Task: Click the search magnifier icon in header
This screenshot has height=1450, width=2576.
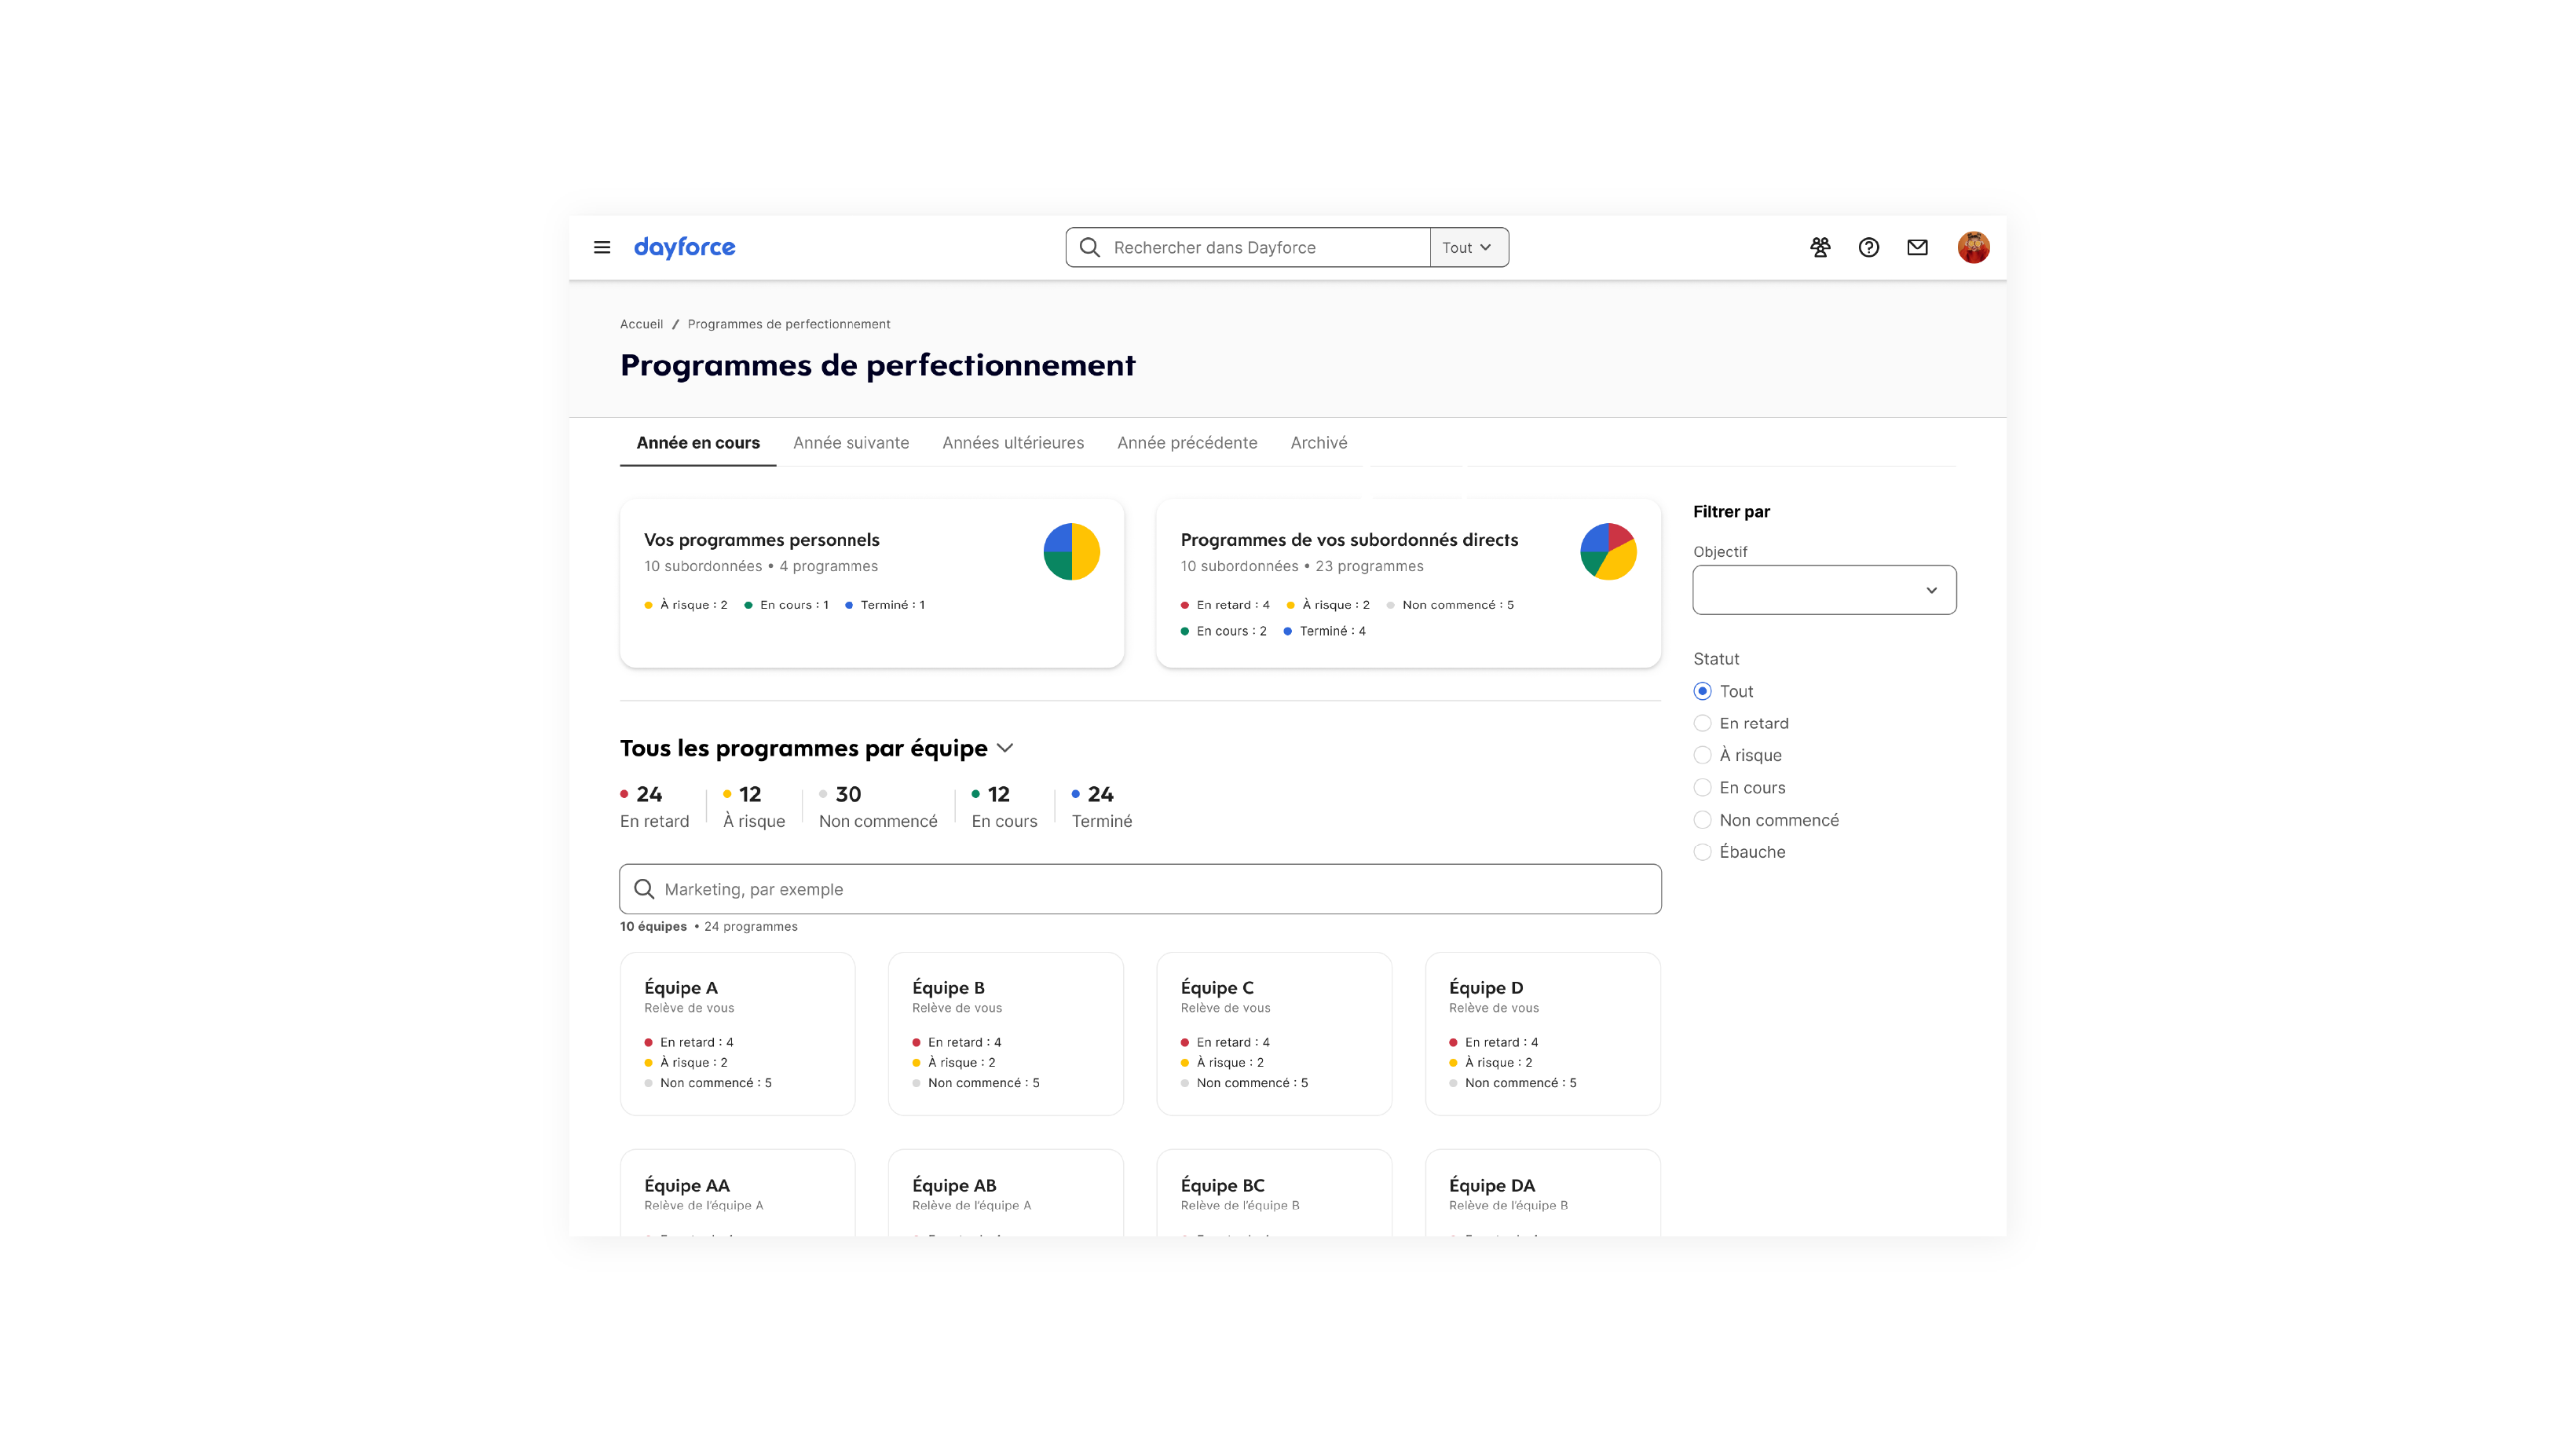Action: coord(1090,247)
